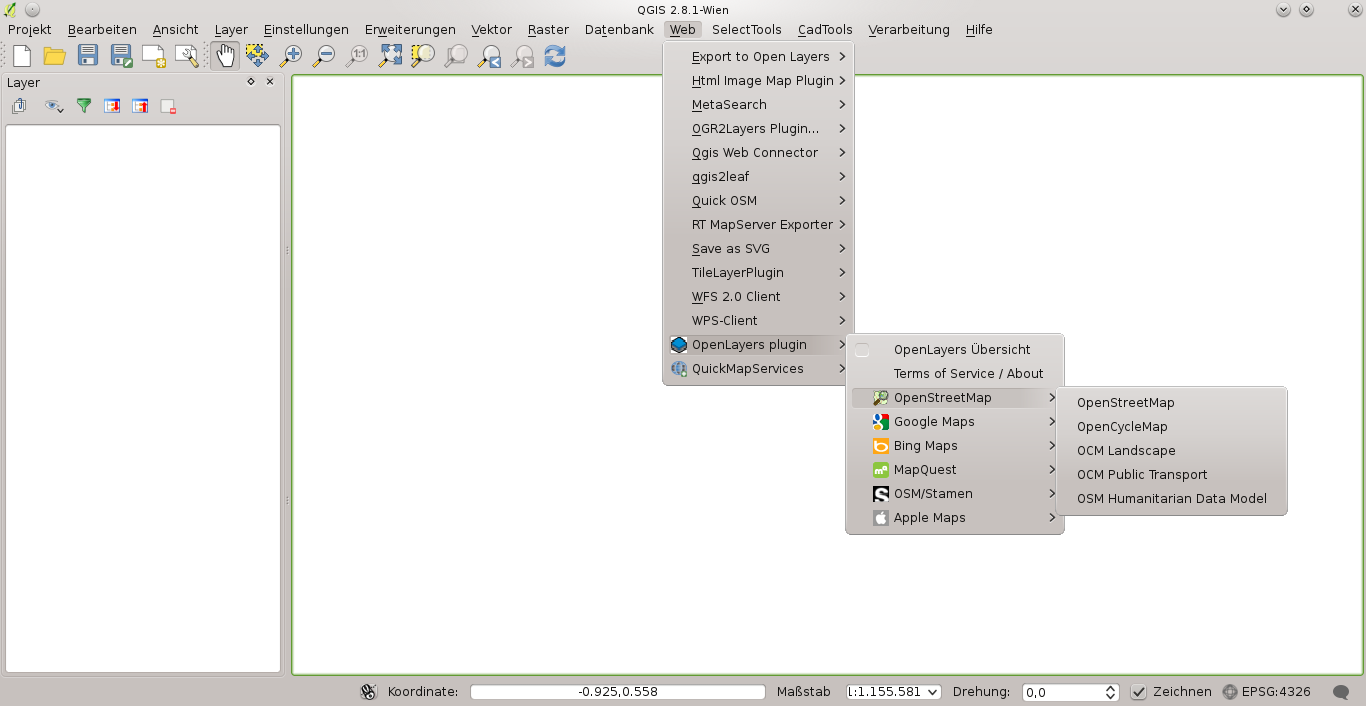Click the QGIS window menu title-bar icon
Image resolution: width=1366 pixels, height=706 pixels.
(11, 9)
